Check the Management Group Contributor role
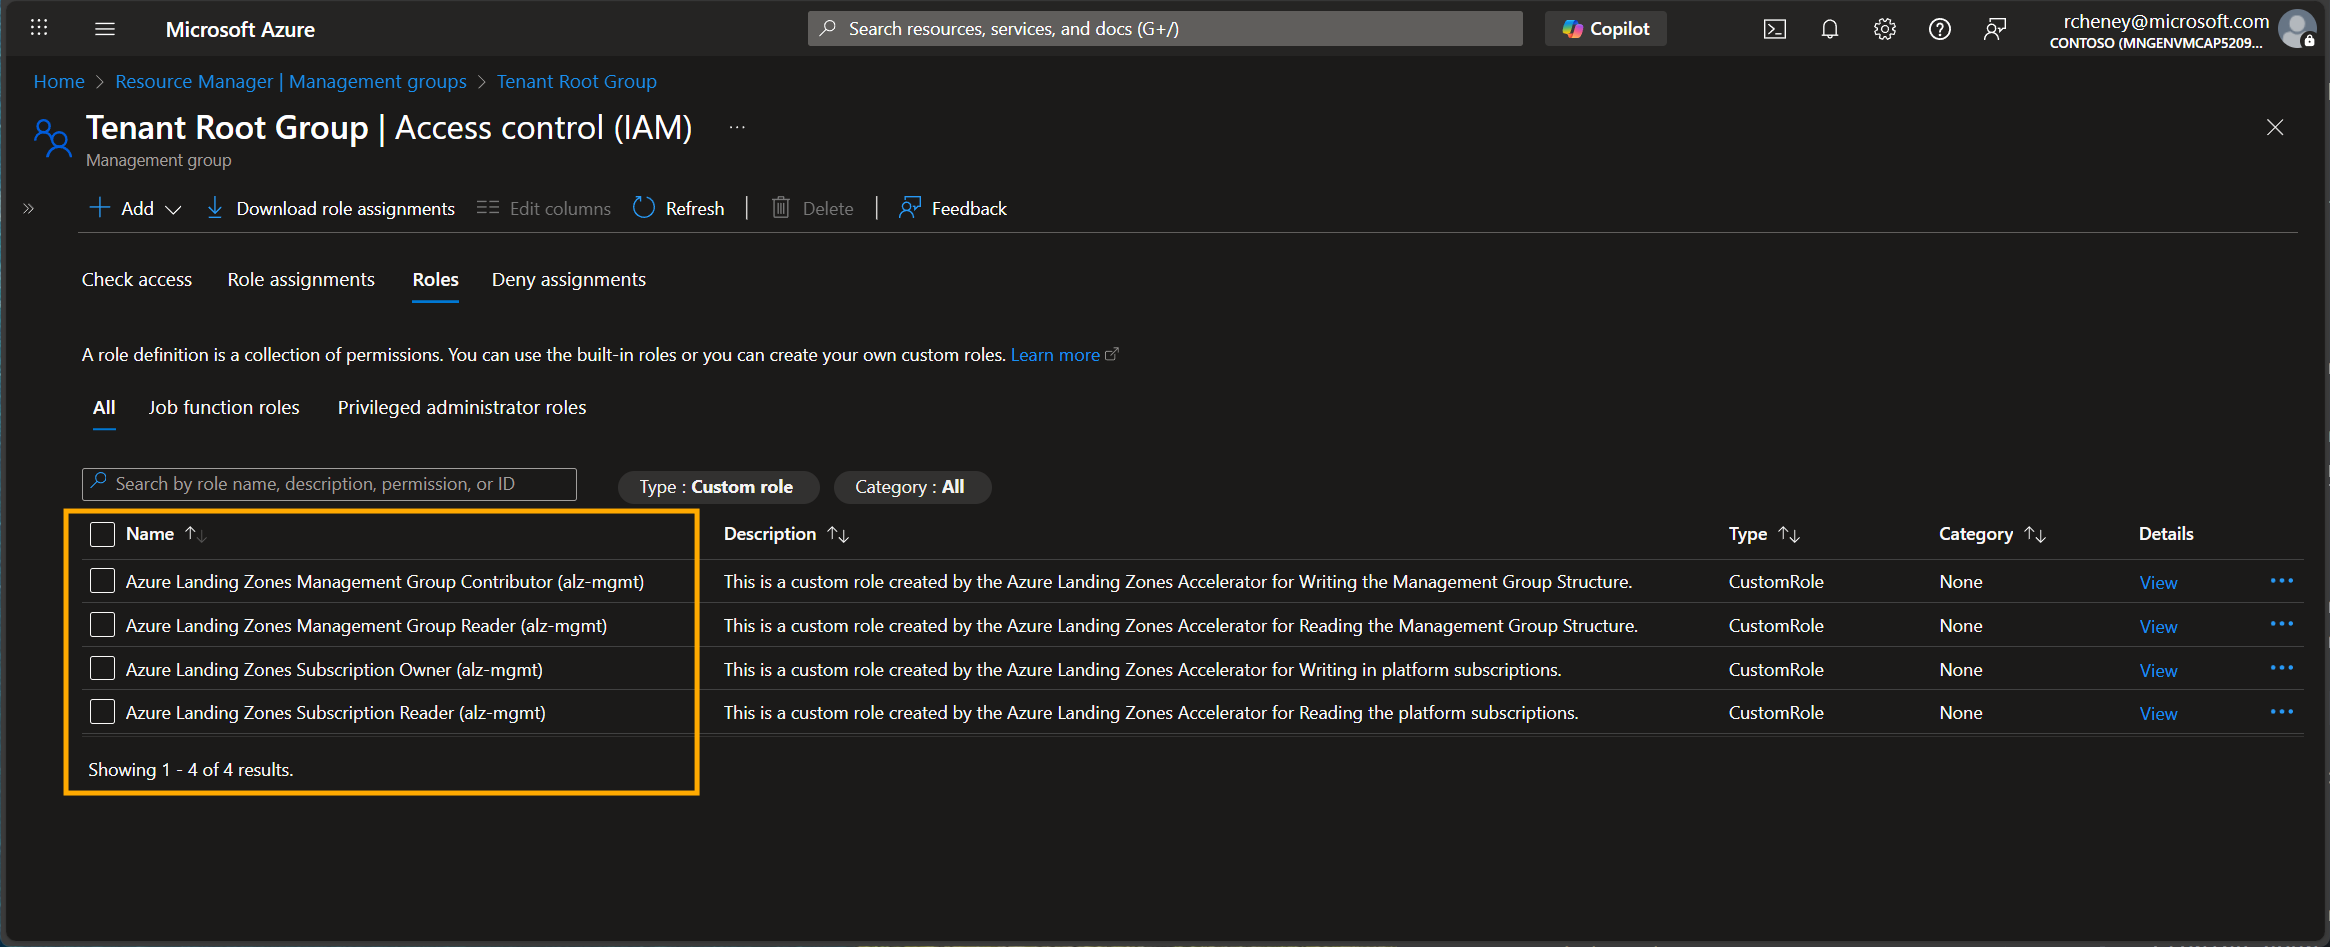This screenshot has height=947, width=2330. pos(102,581)
